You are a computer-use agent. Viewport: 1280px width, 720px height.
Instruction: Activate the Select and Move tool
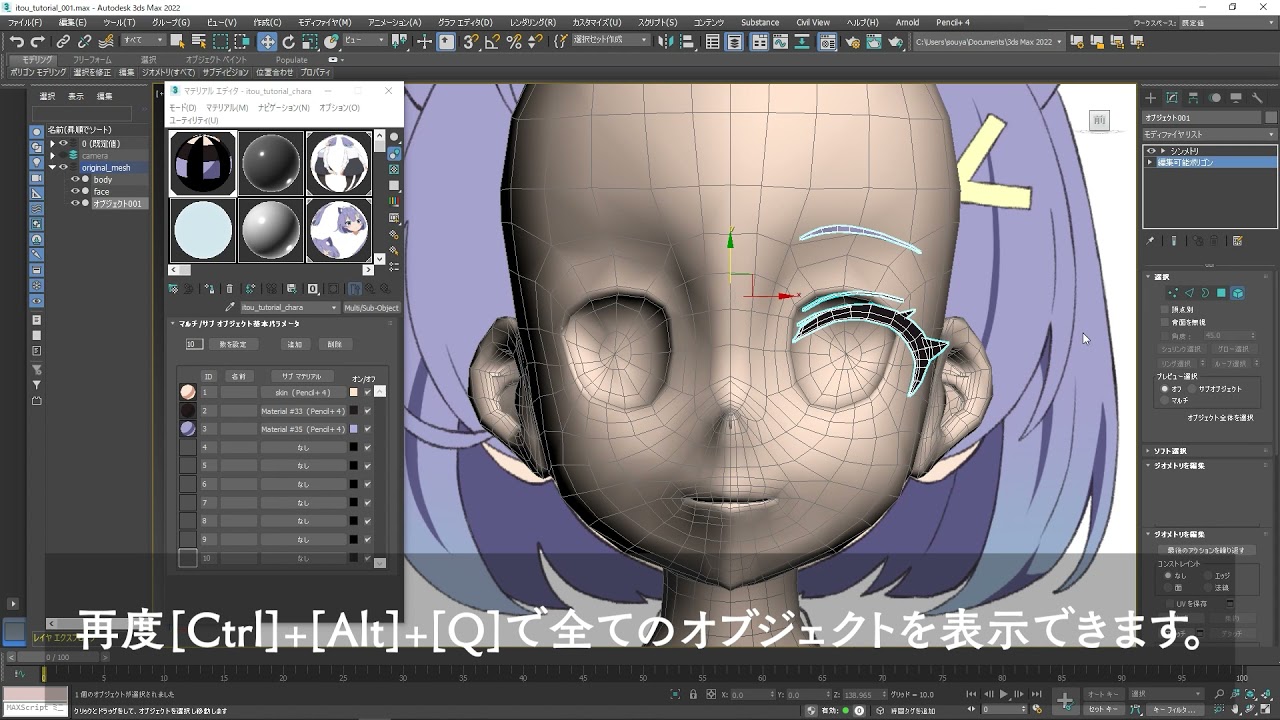click(x=267, y=41)
